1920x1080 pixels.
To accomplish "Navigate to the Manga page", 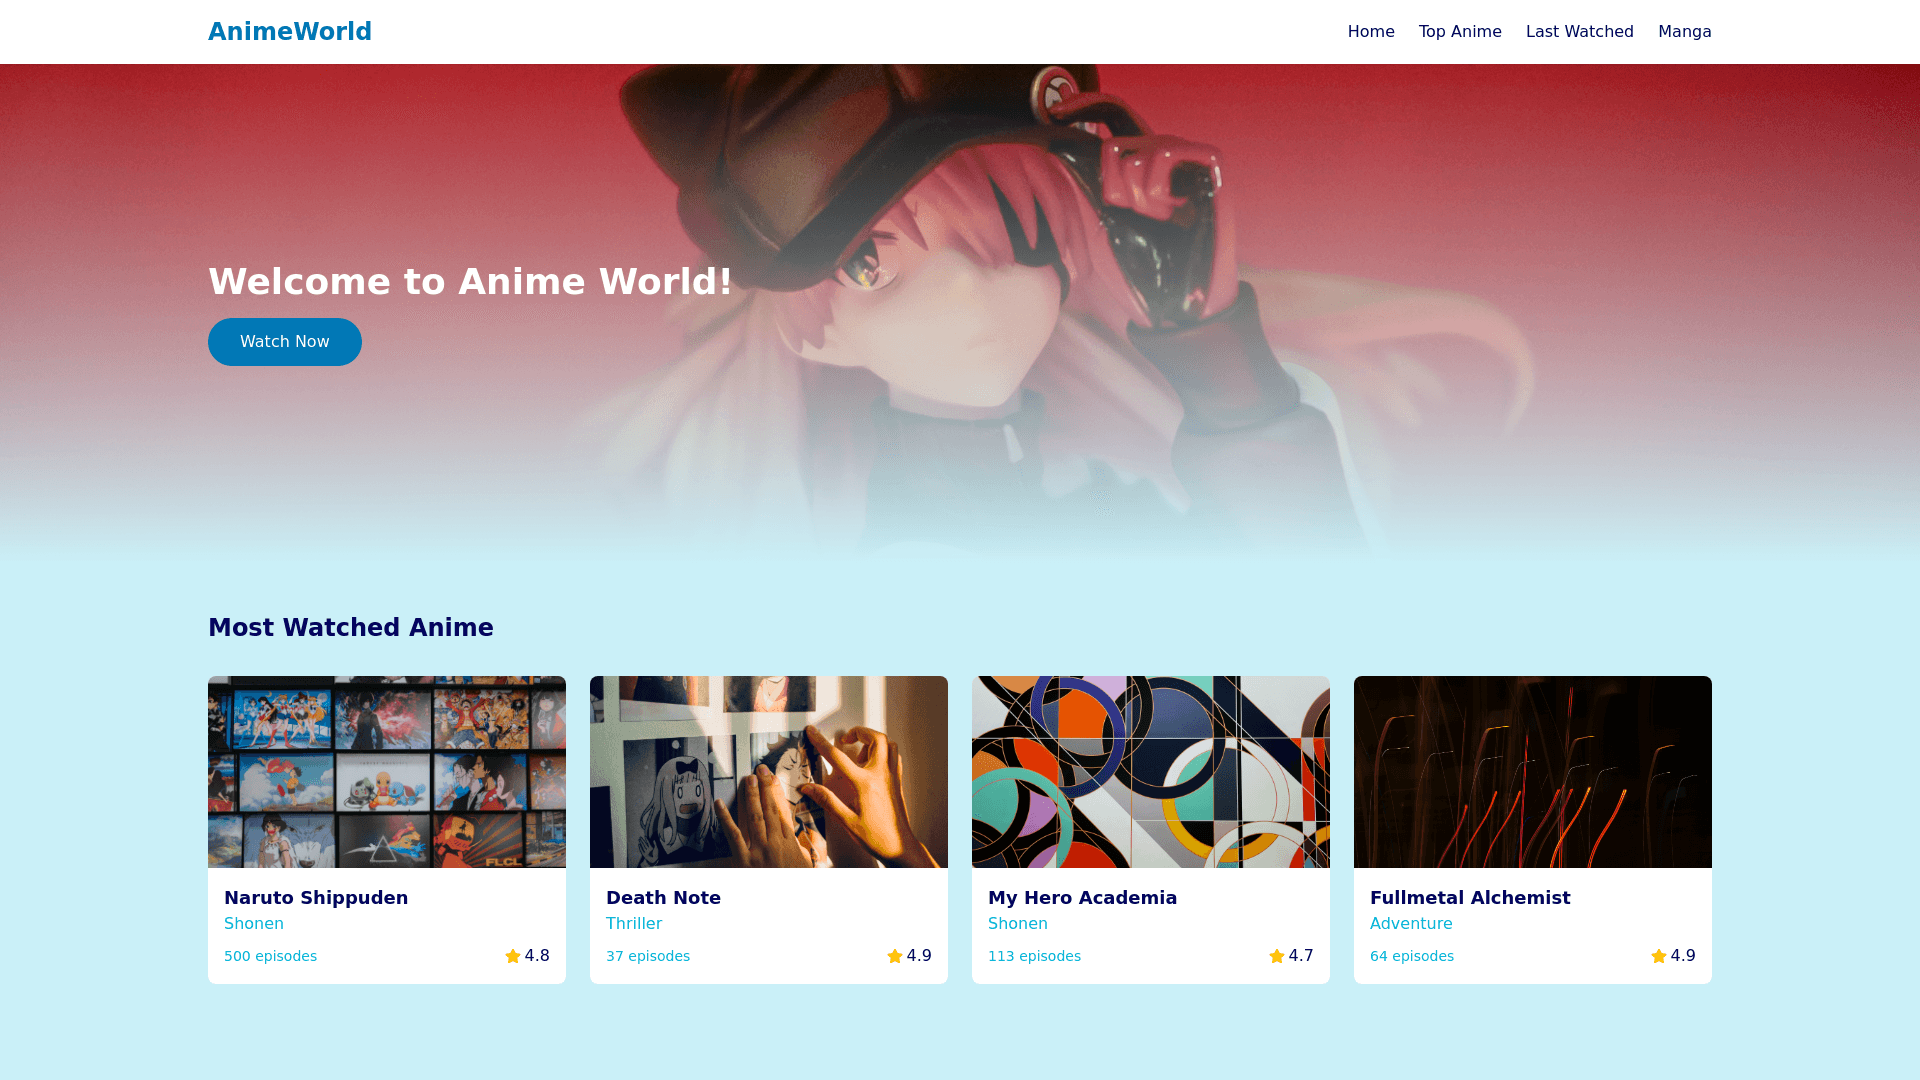I will (1685, 32).
